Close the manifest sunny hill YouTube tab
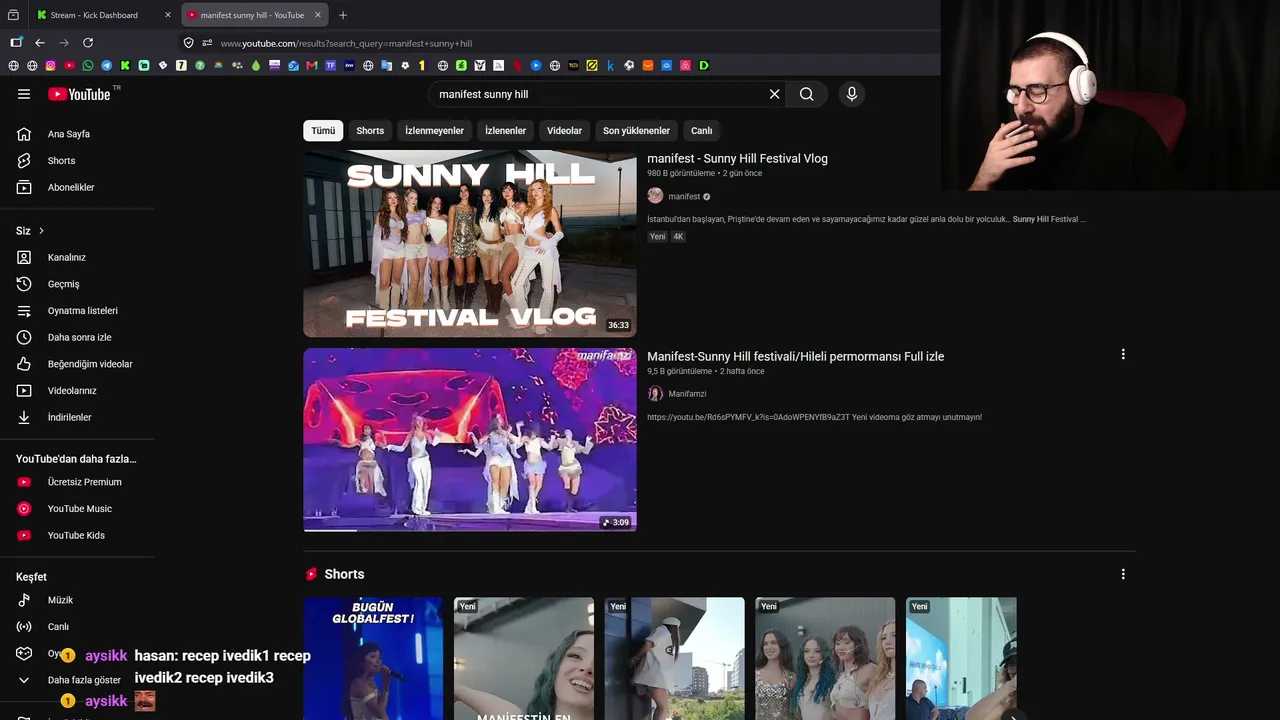1280x720 pixels. [318, 15]
